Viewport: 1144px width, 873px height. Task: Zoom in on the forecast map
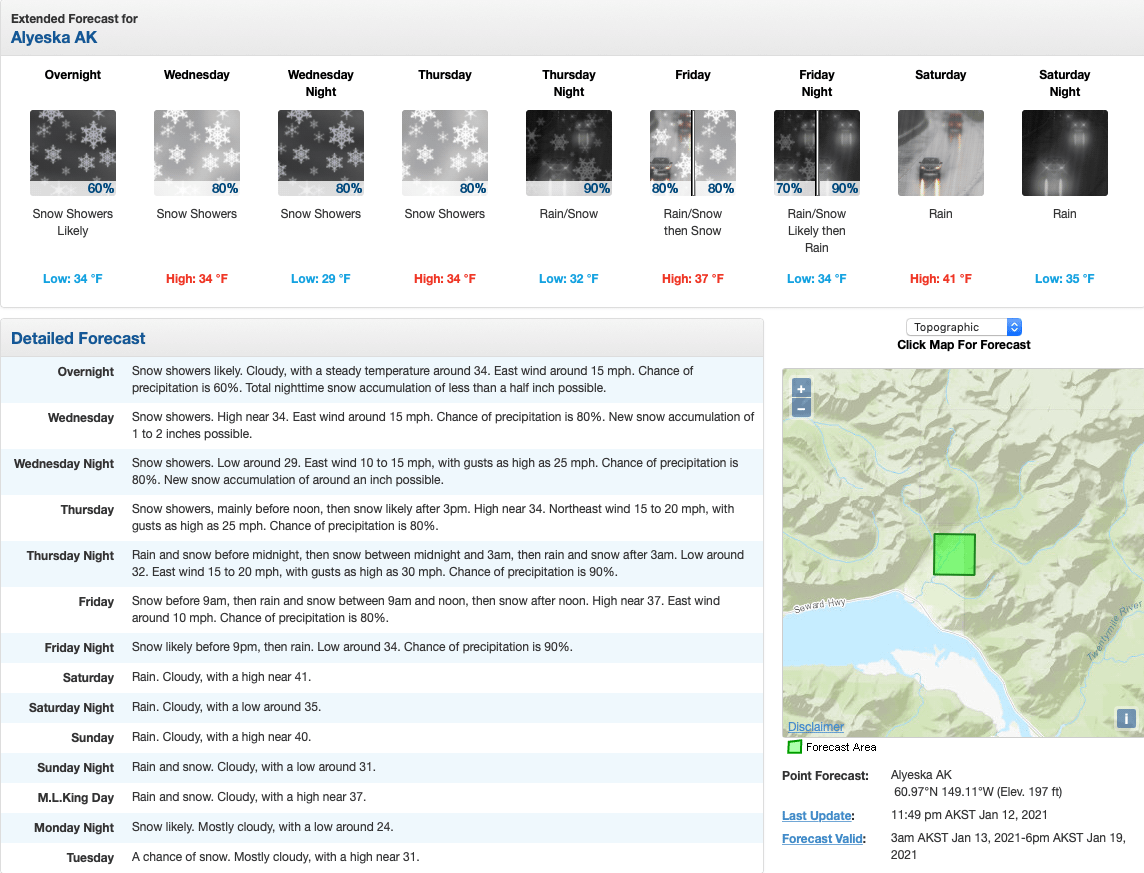[x=801, y=389]
